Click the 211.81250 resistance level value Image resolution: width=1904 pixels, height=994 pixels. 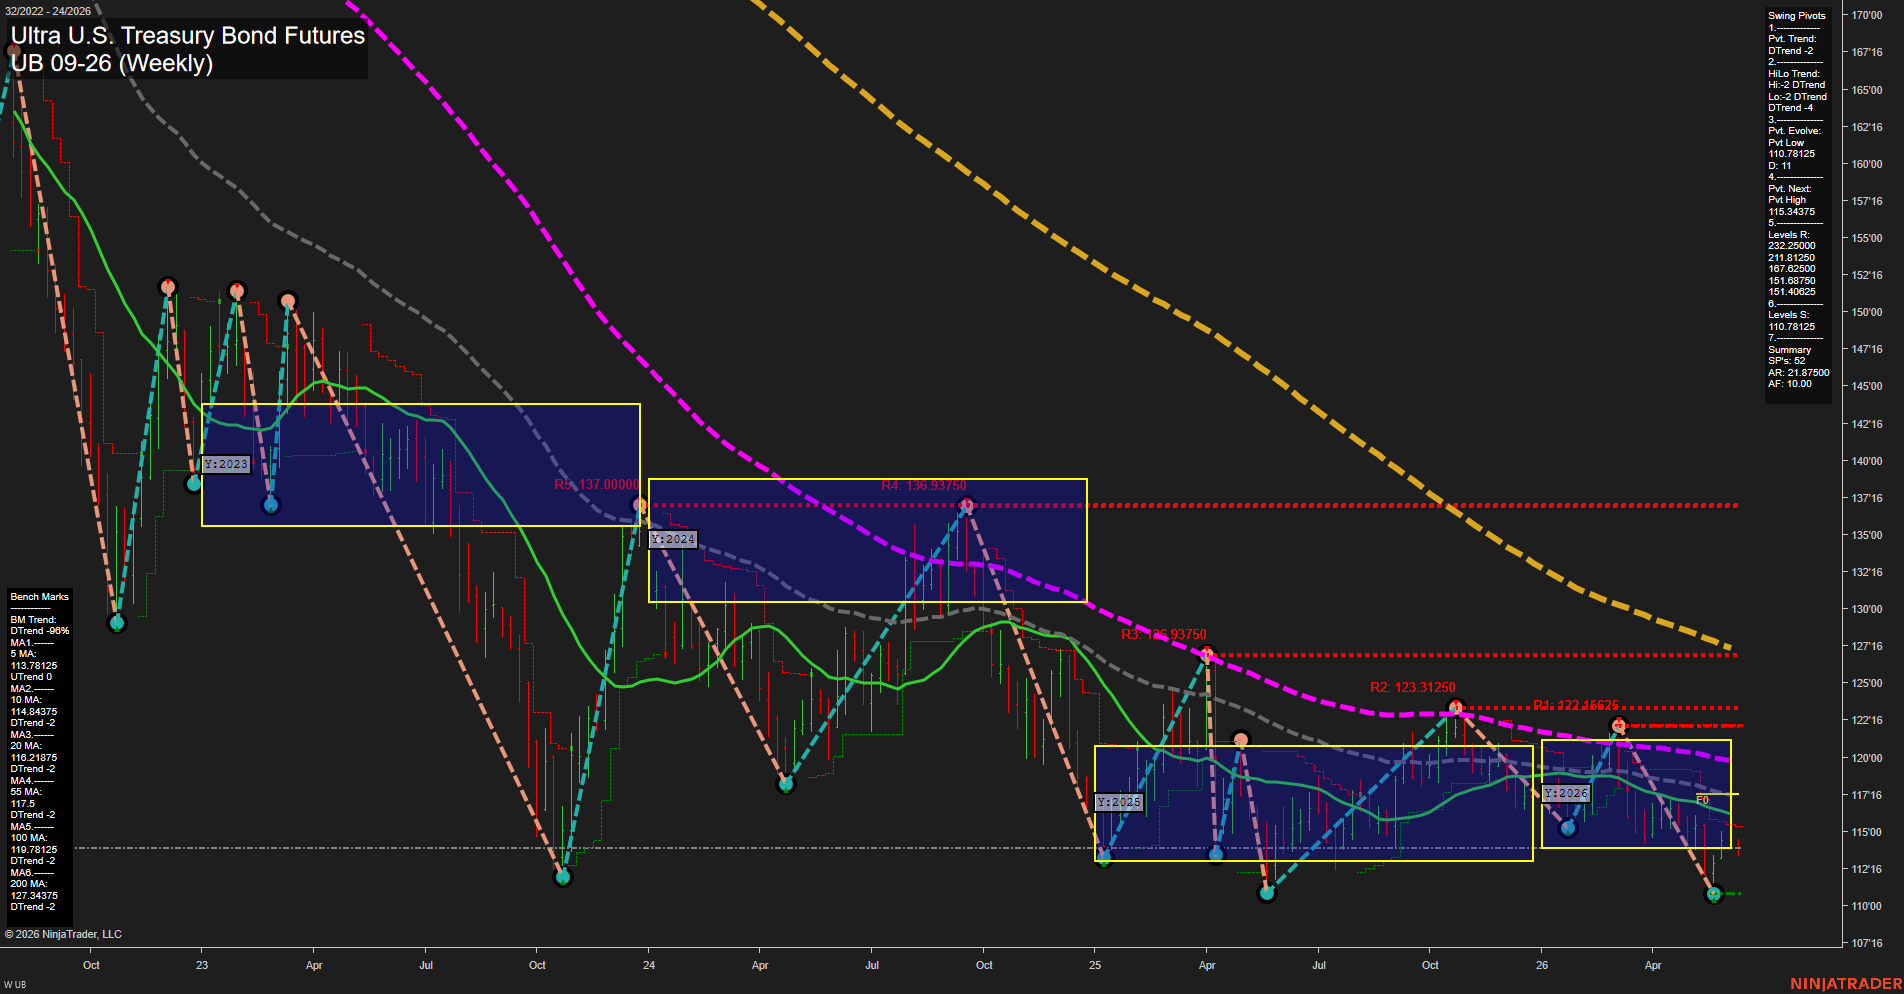[x=1791, y=258]
